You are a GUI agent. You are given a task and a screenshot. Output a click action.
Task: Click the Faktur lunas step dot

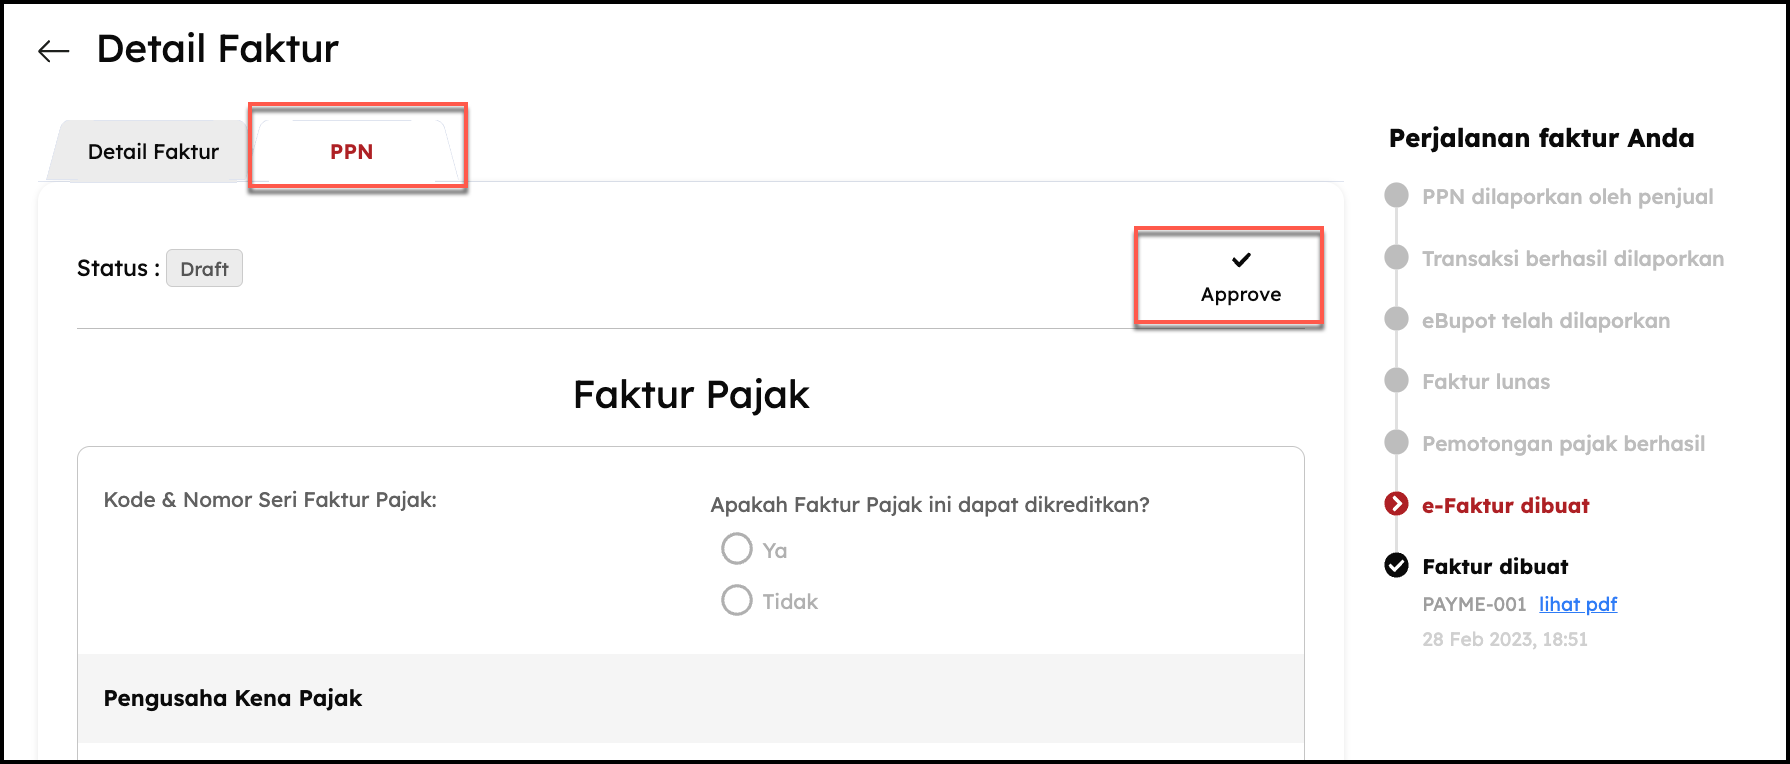pos(1396,380)
